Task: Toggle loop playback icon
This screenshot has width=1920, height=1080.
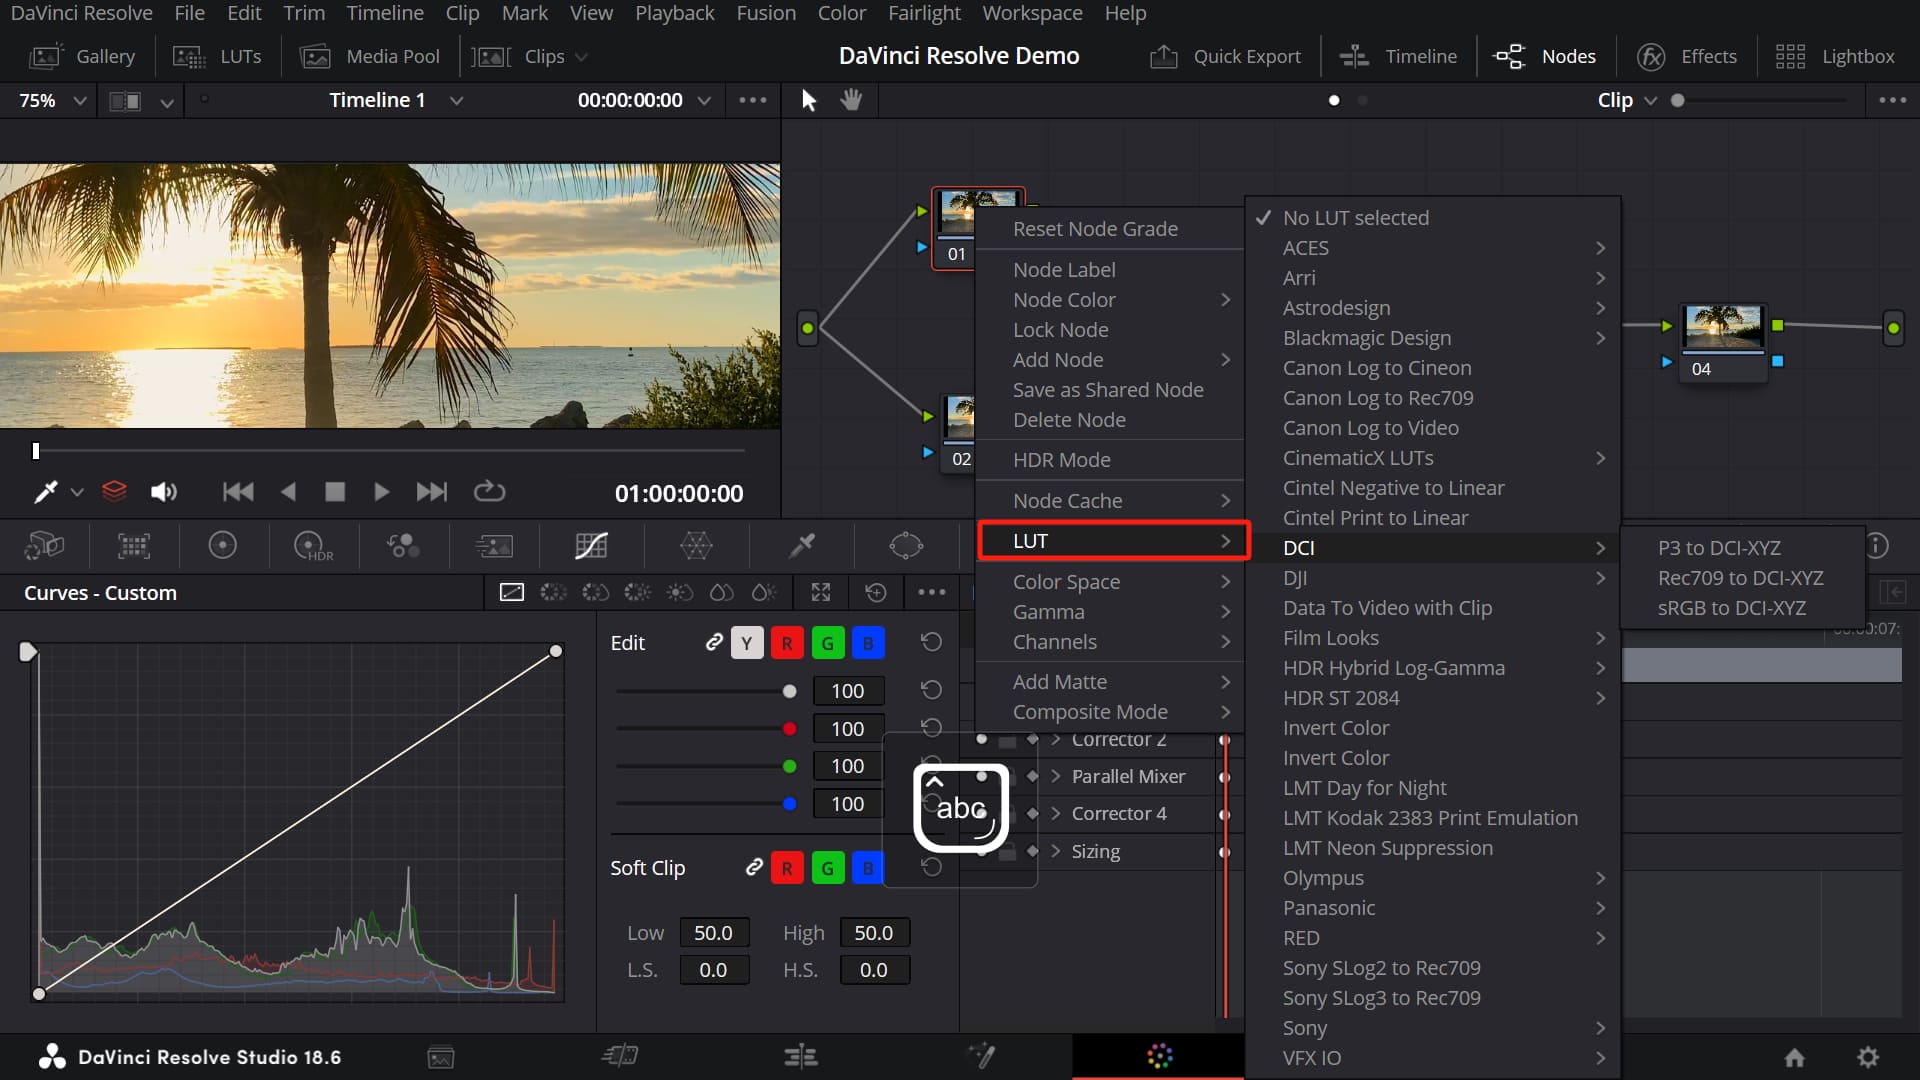Action: [x=489, y=492]
